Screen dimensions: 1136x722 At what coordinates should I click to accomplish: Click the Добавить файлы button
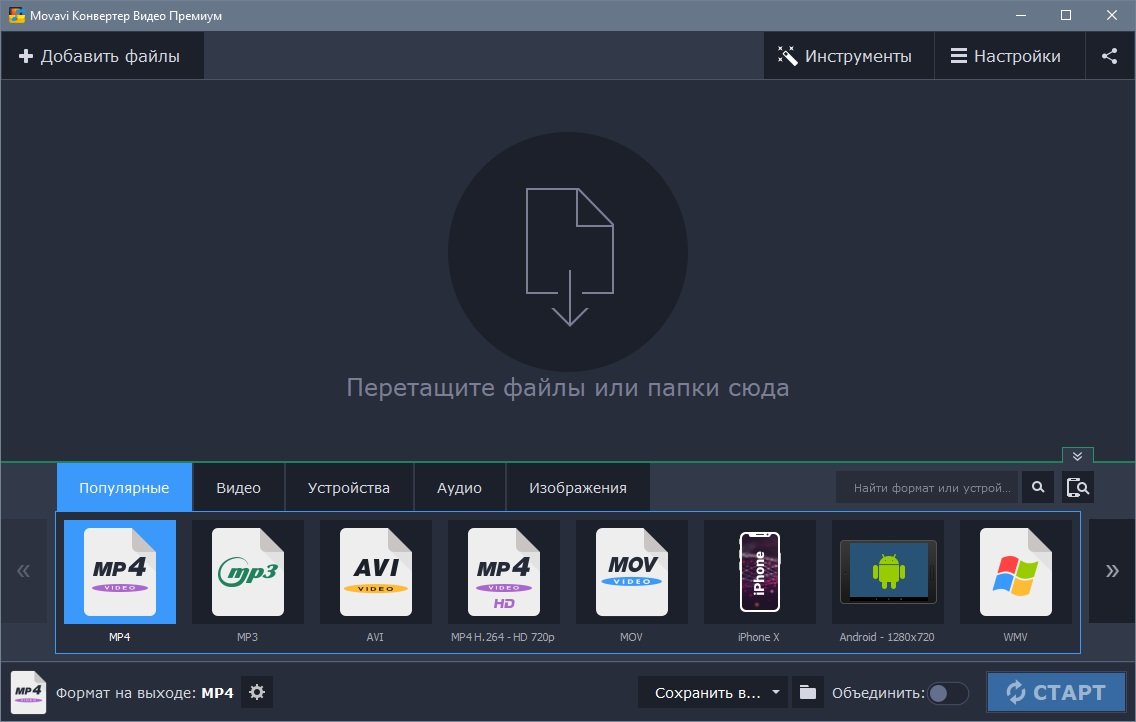pos(101,56)
